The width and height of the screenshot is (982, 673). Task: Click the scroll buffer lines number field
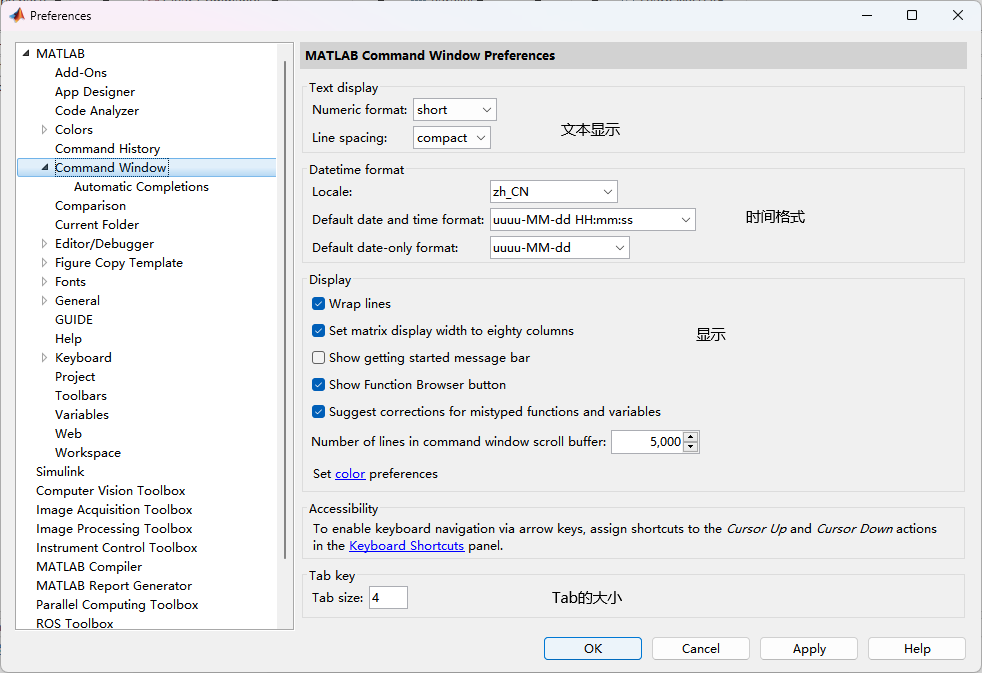647,442
